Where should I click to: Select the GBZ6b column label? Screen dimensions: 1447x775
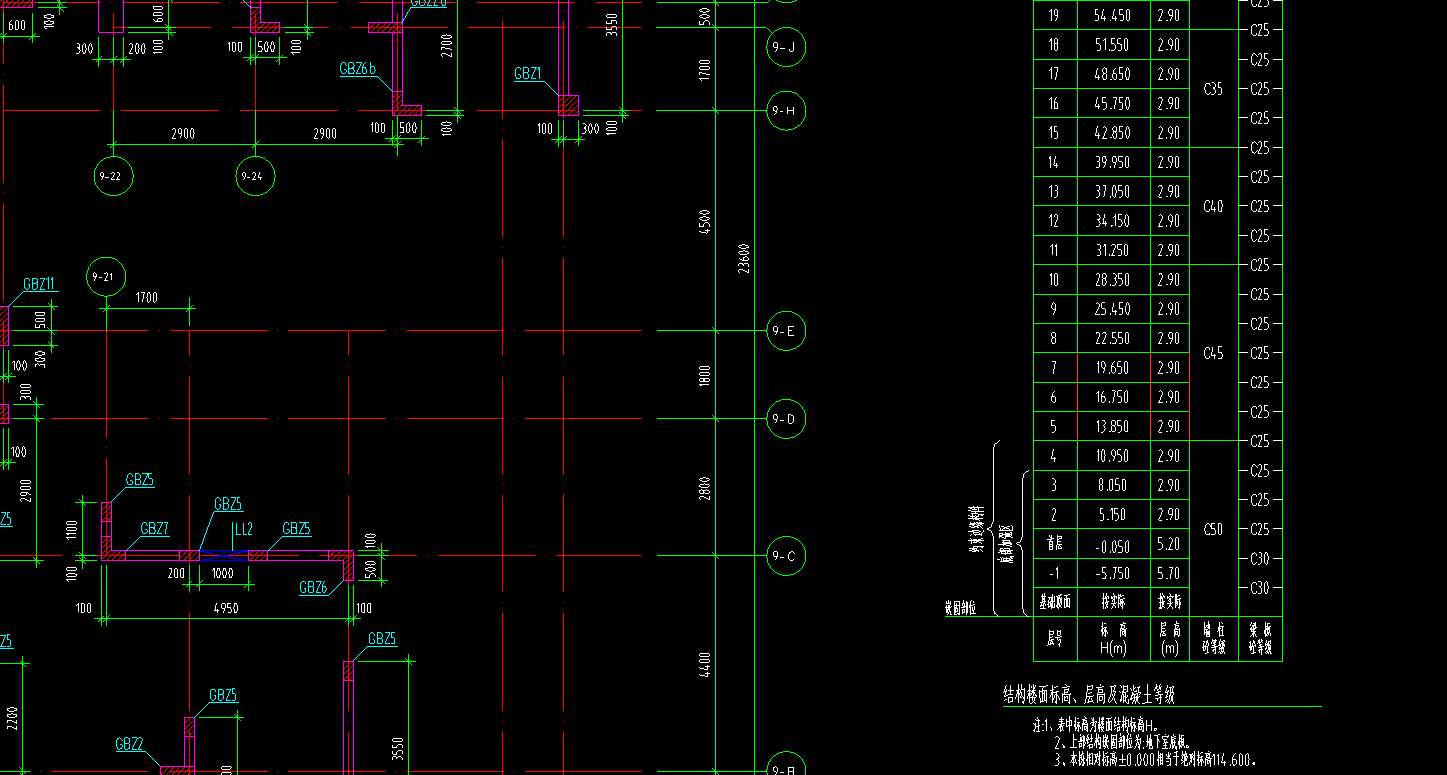tap(357, 69)
